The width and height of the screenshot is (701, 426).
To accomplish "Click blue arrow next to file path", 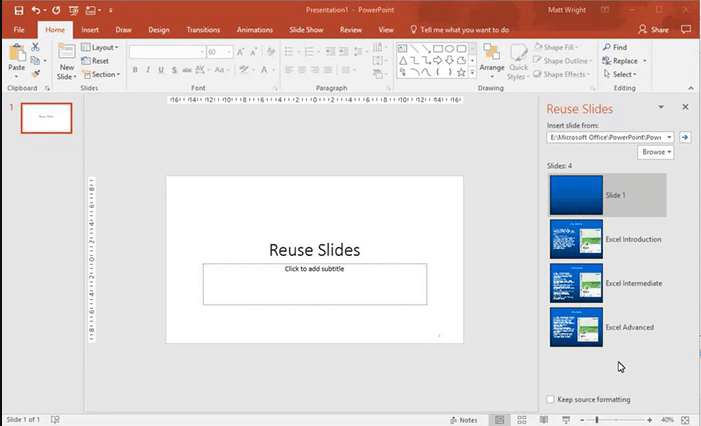I will click(684, 137).
